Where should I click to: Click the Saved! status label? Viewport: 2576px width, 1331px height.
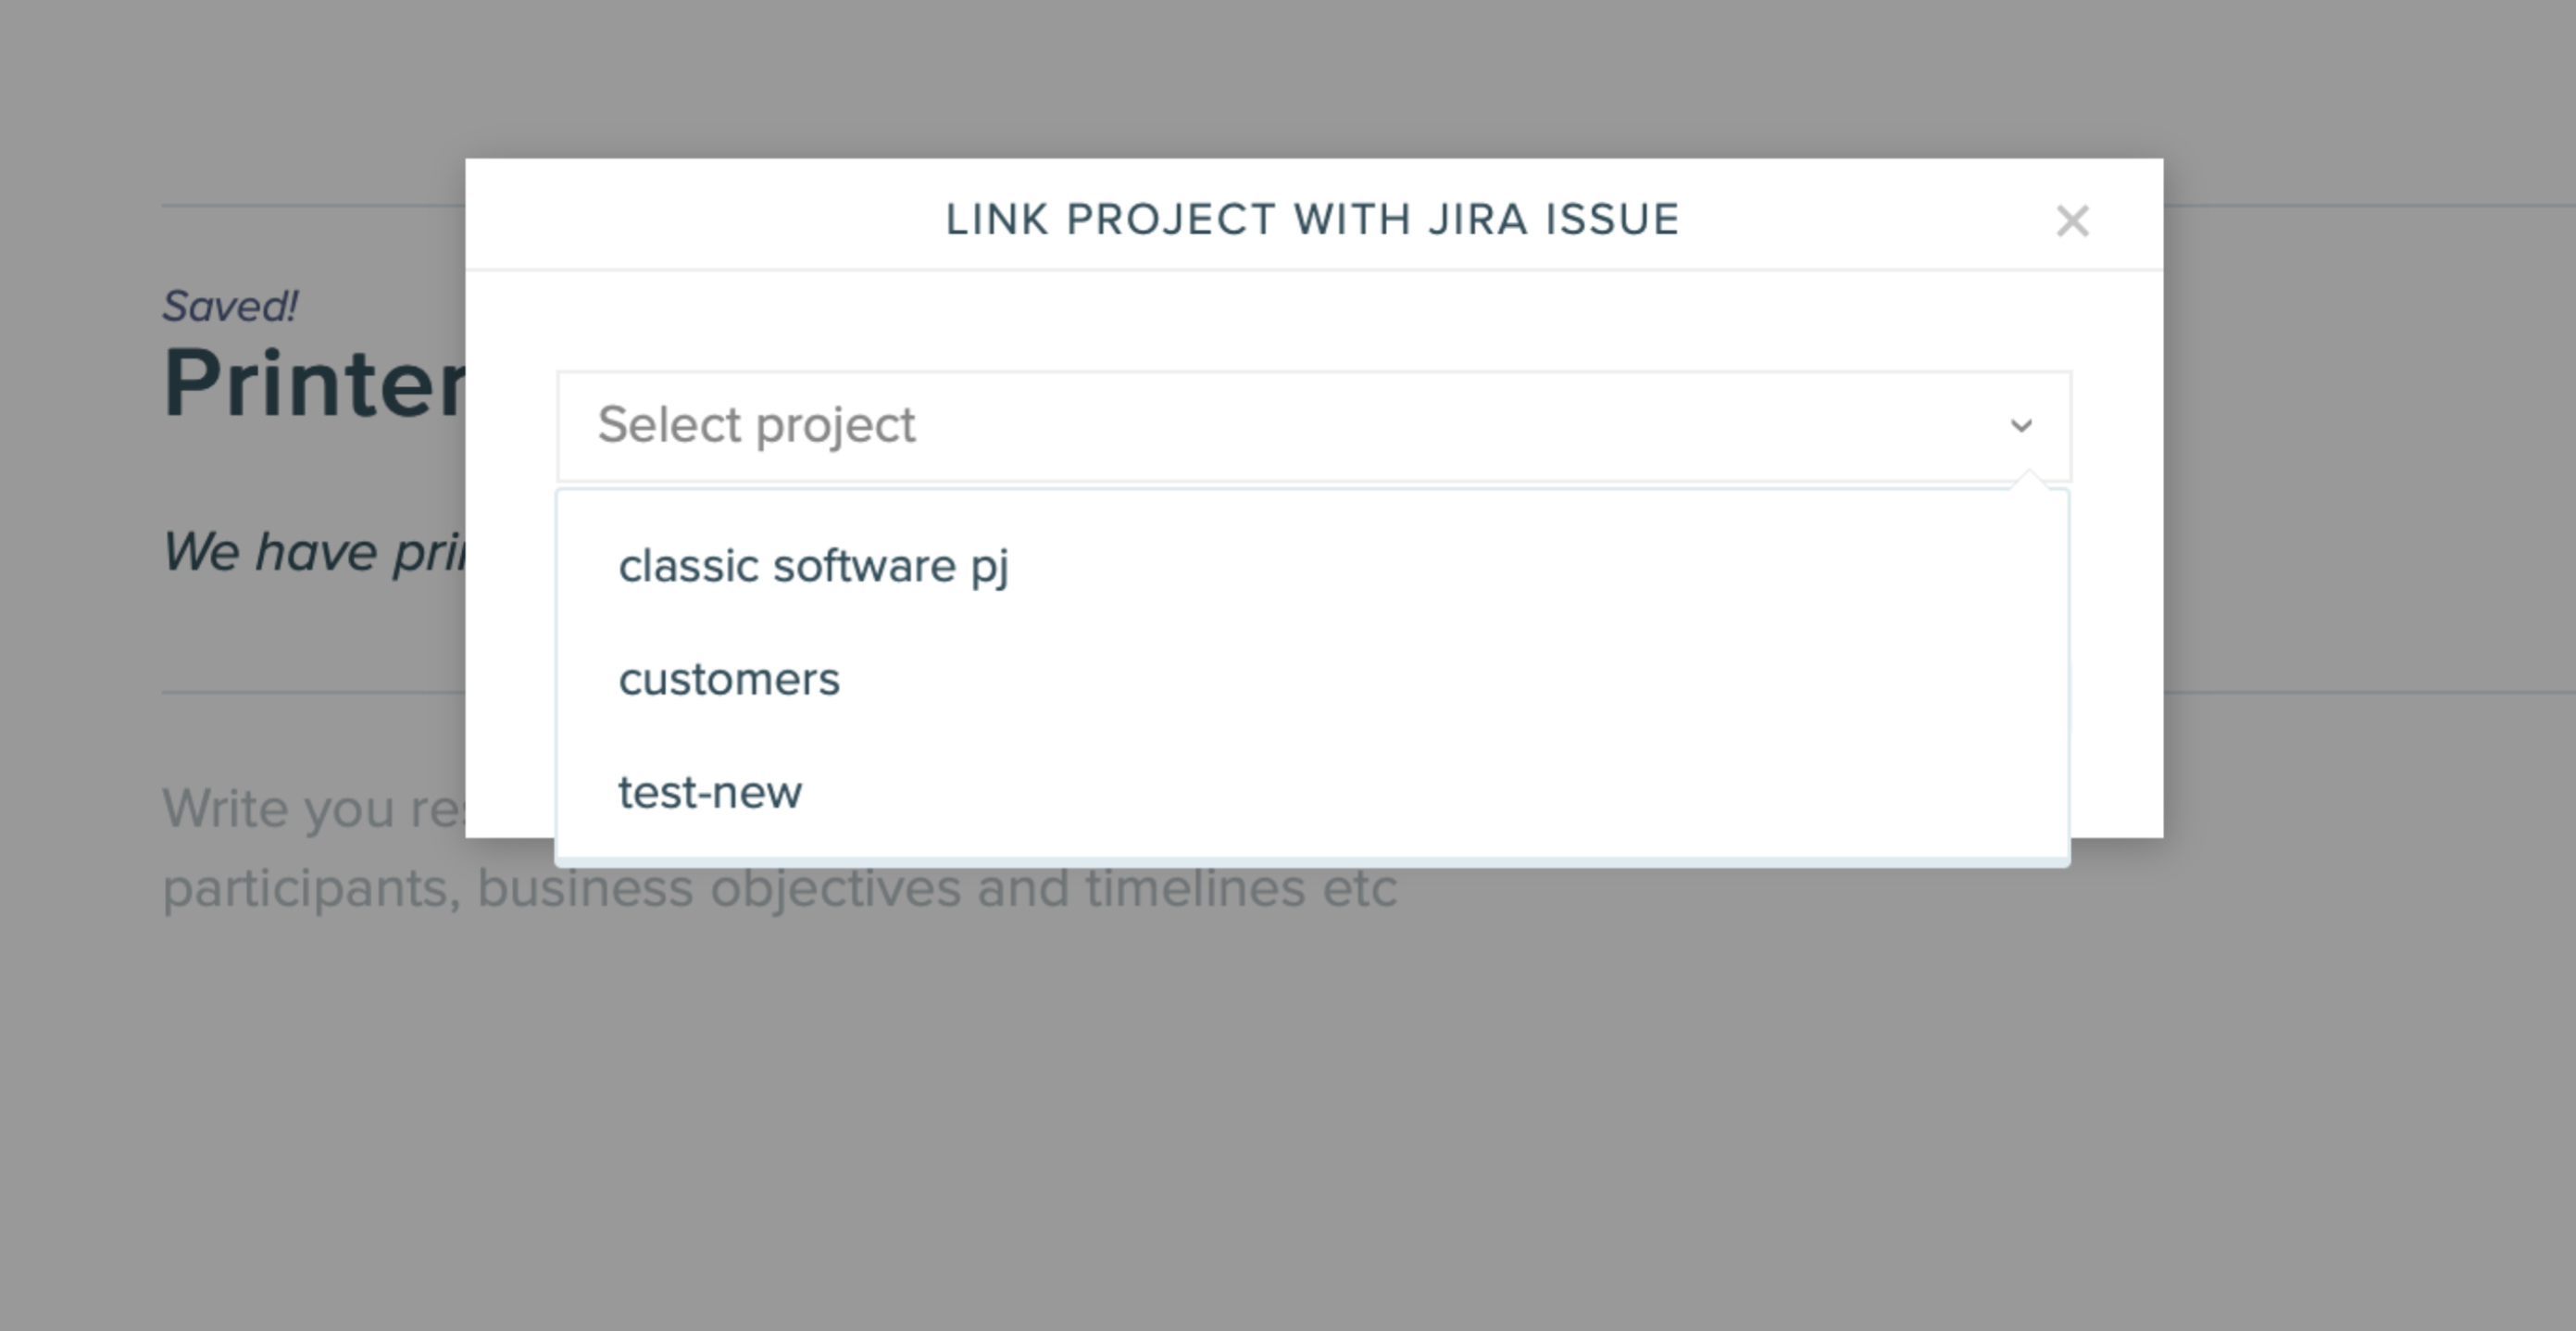[x=230, y=306]
